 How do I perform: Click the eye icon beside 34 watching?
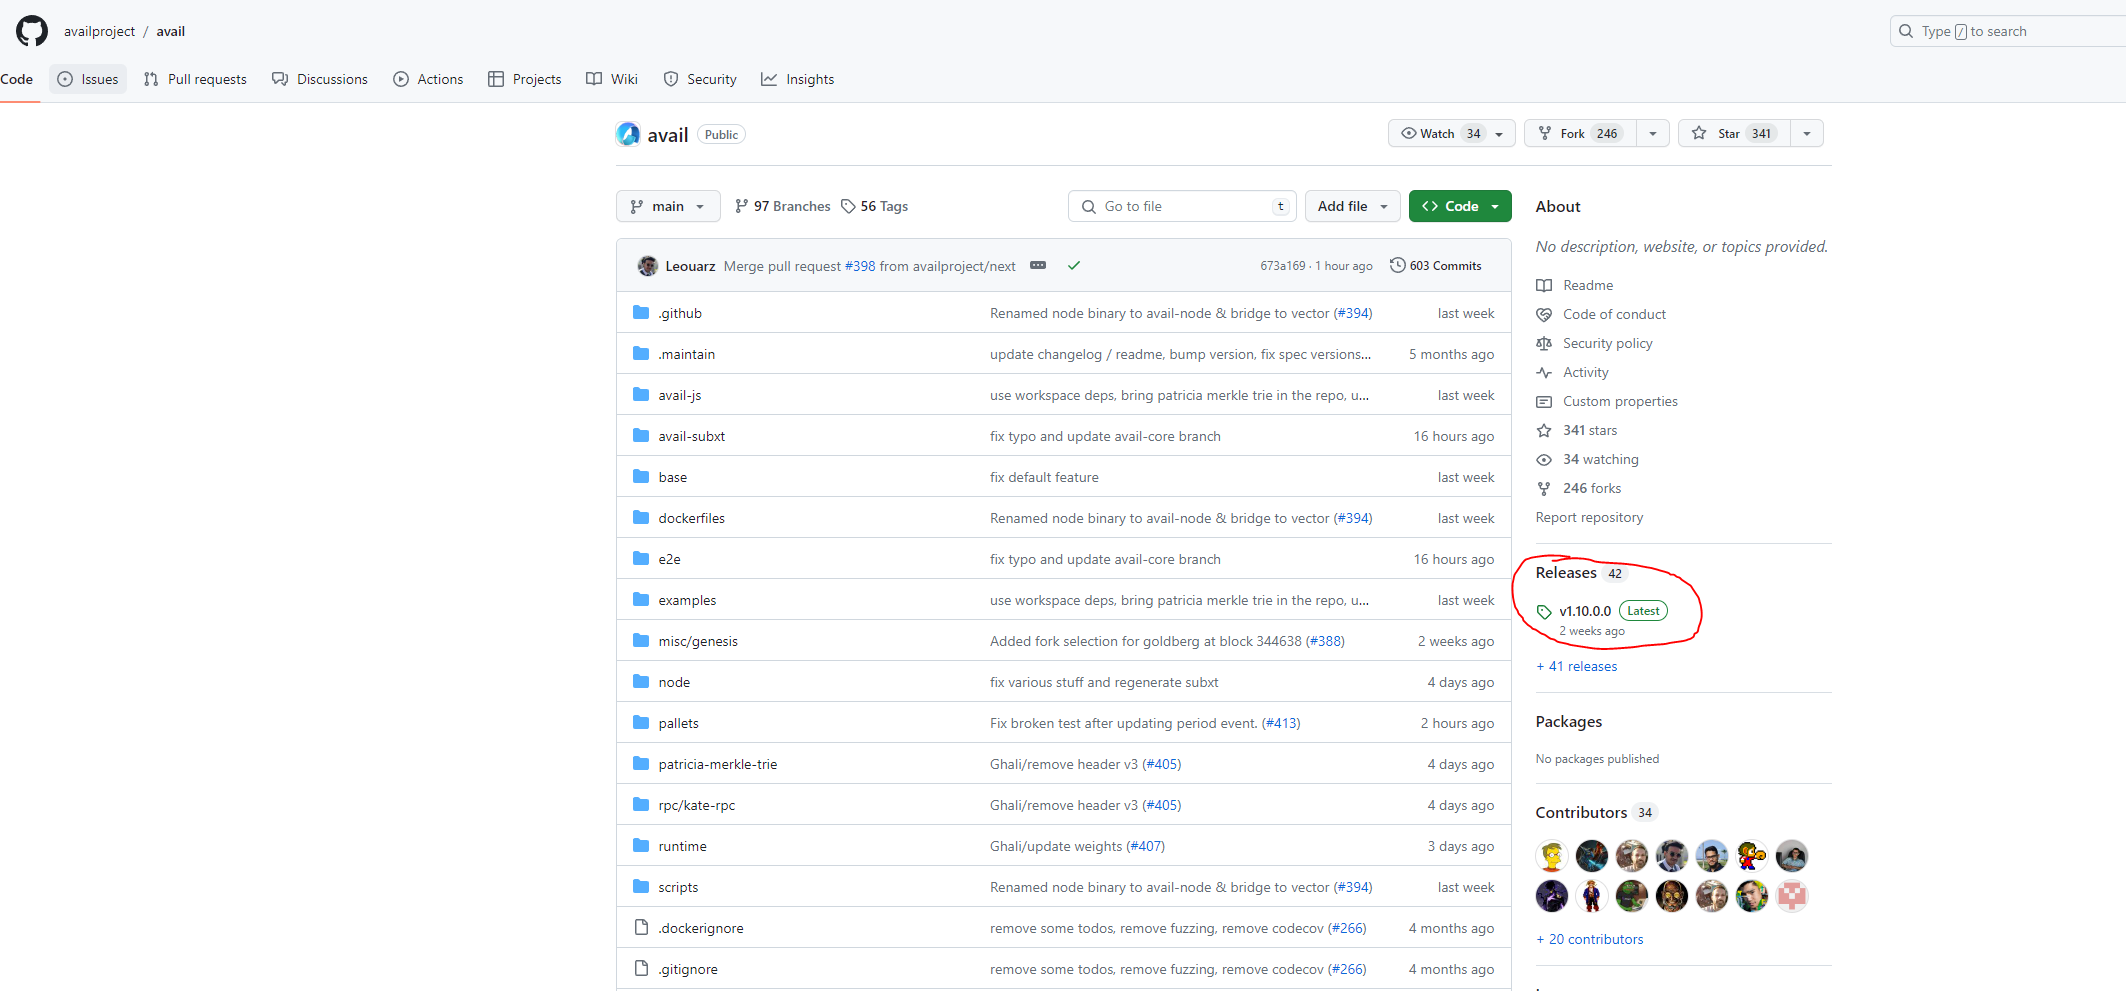[x=1544, y=460]
